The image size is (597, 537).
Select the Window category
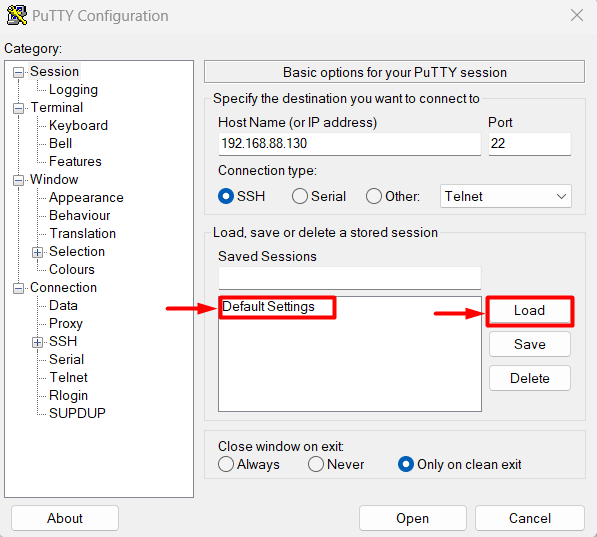click(54, 179)
